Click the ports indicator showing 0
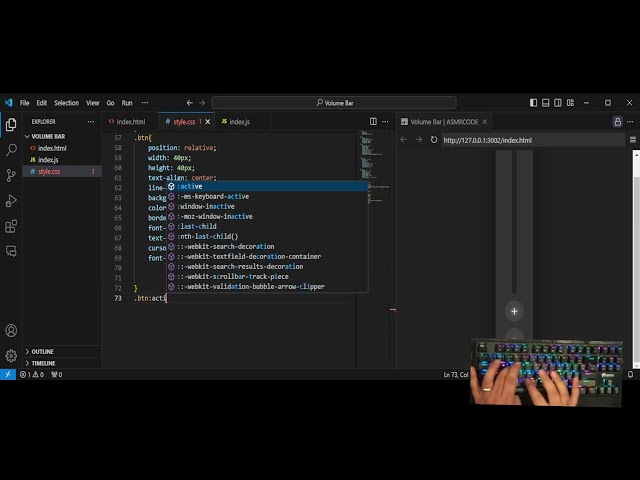This screenshot has width=640, height=480. (x=57, y=374)
